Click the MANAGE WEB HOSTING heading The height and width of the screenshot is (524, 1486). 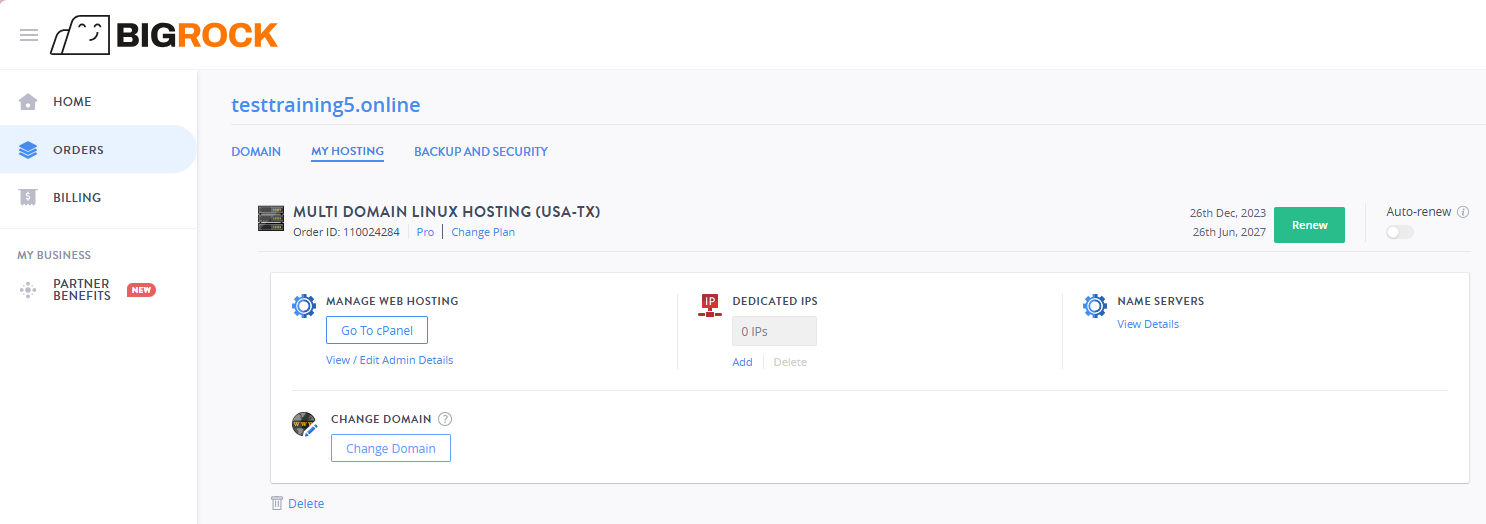392,301
